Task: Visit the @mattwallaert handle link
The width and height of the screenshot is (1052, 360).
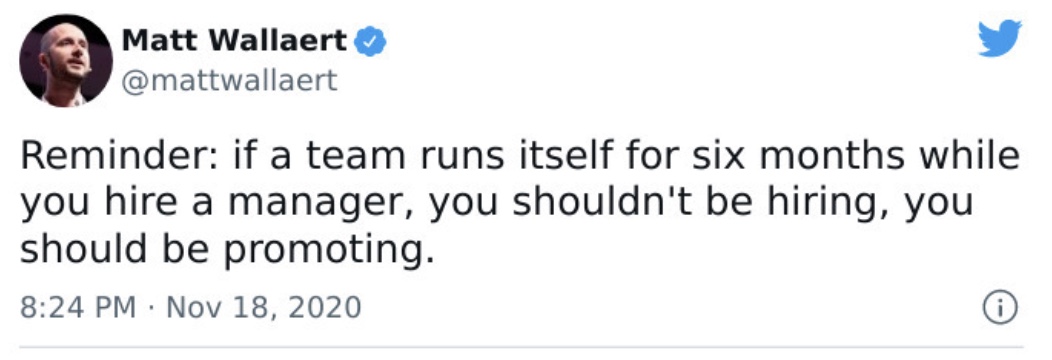Action: (x=229, y=81)
